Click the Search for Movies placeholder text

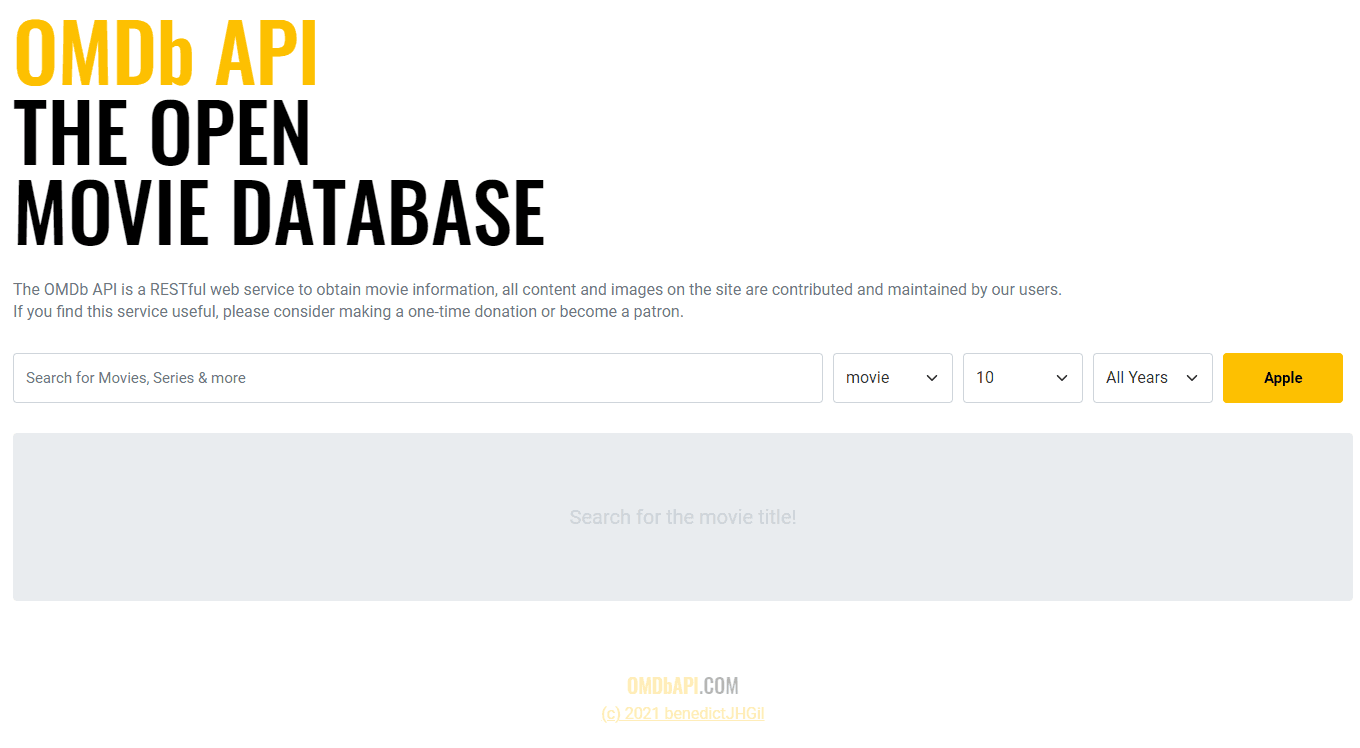tap(135, 377)
